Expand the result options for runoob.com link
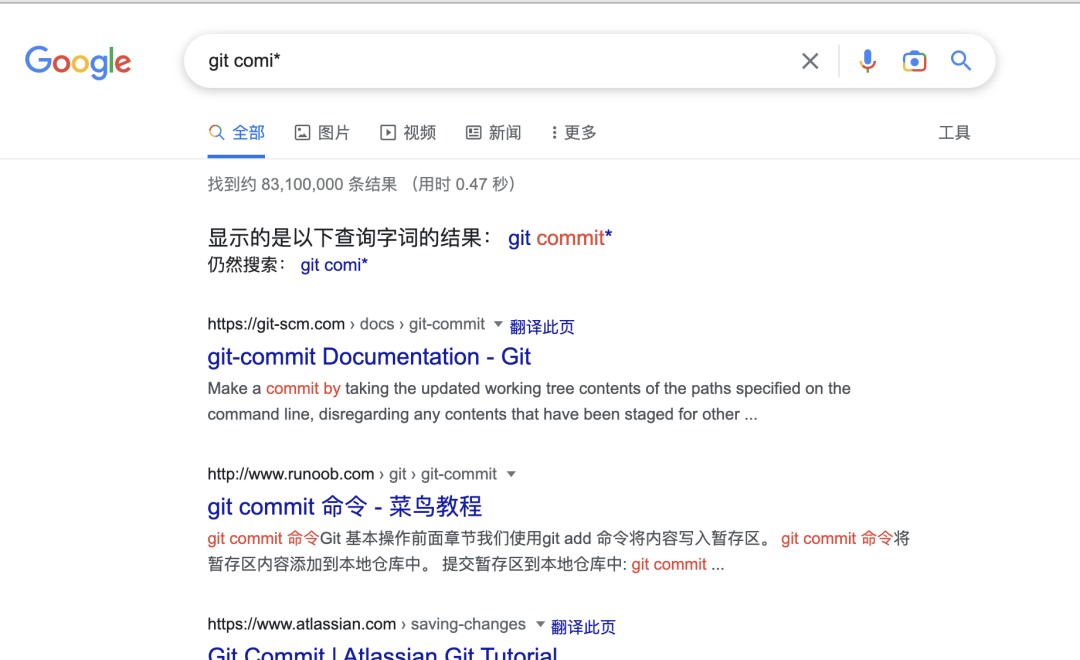This screenshot has width=1080, height=660. click(x=511, y=473)
